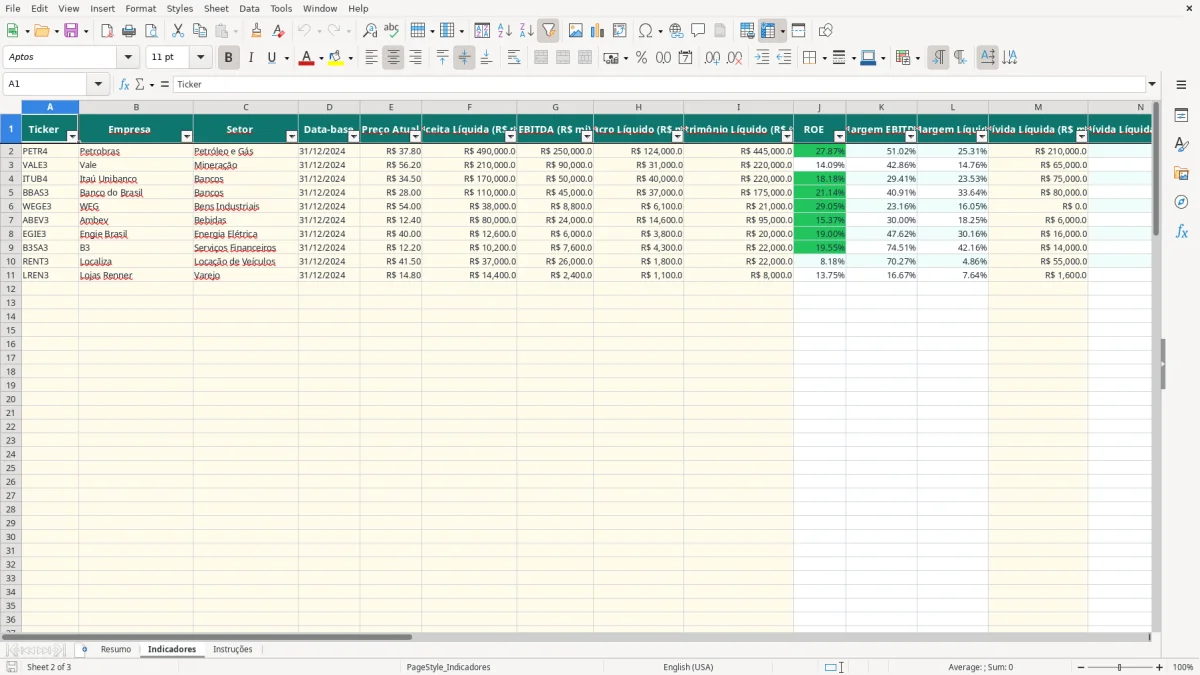Open the Font Size dropdown
The image size is (1200, 675).
coord(200,58)
